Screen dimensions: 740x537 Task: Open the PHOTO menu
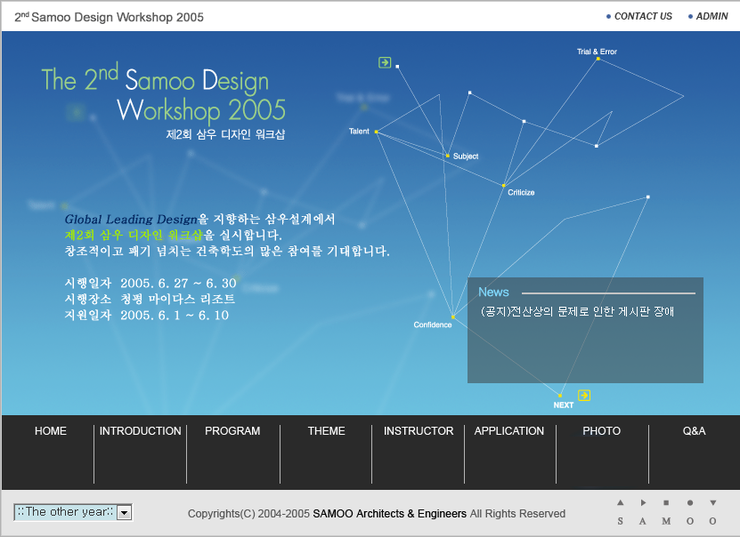pyautogui.click(x=601, y=431)
